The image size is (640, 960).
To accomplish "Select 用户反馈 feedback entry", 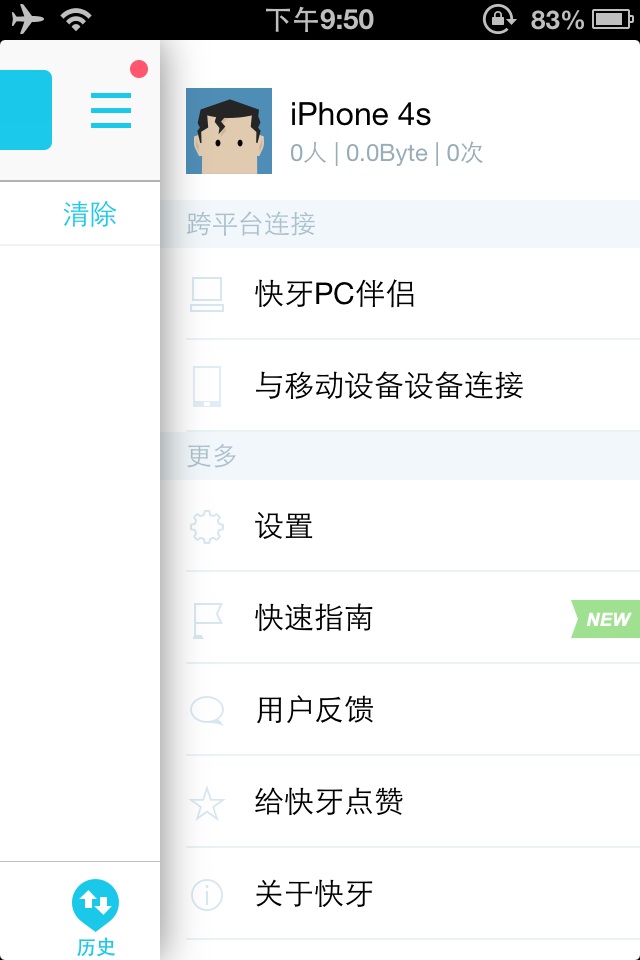I will point(314,710).
